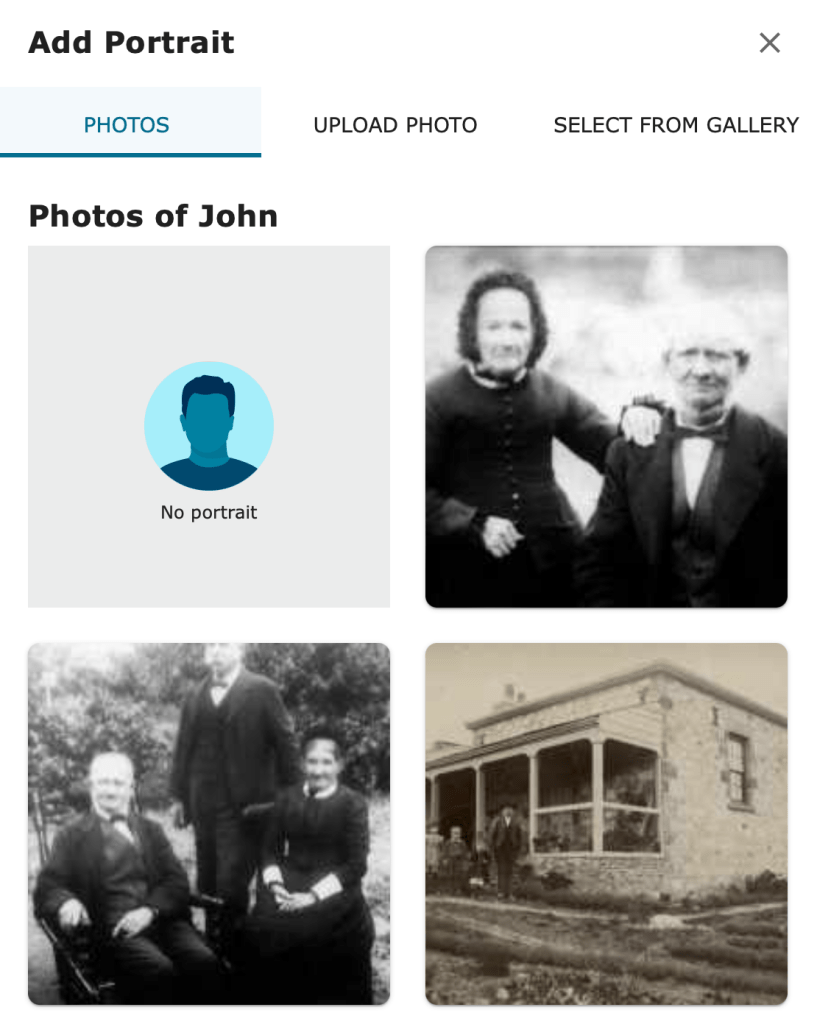Click the standing man in garden photo
817x1024 pixels.
(x=229, y=771)
